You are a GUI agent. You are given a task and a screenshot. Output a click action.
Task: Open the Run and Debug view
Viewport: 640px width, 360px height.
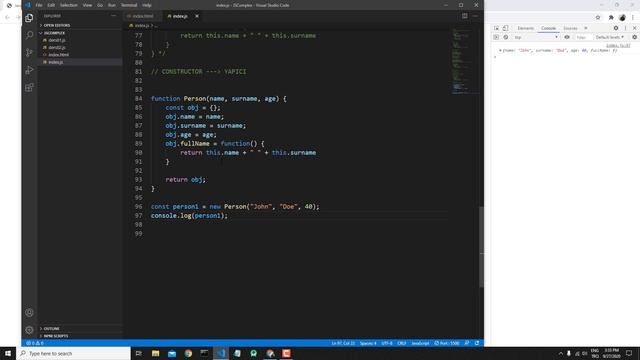(29, 70)
